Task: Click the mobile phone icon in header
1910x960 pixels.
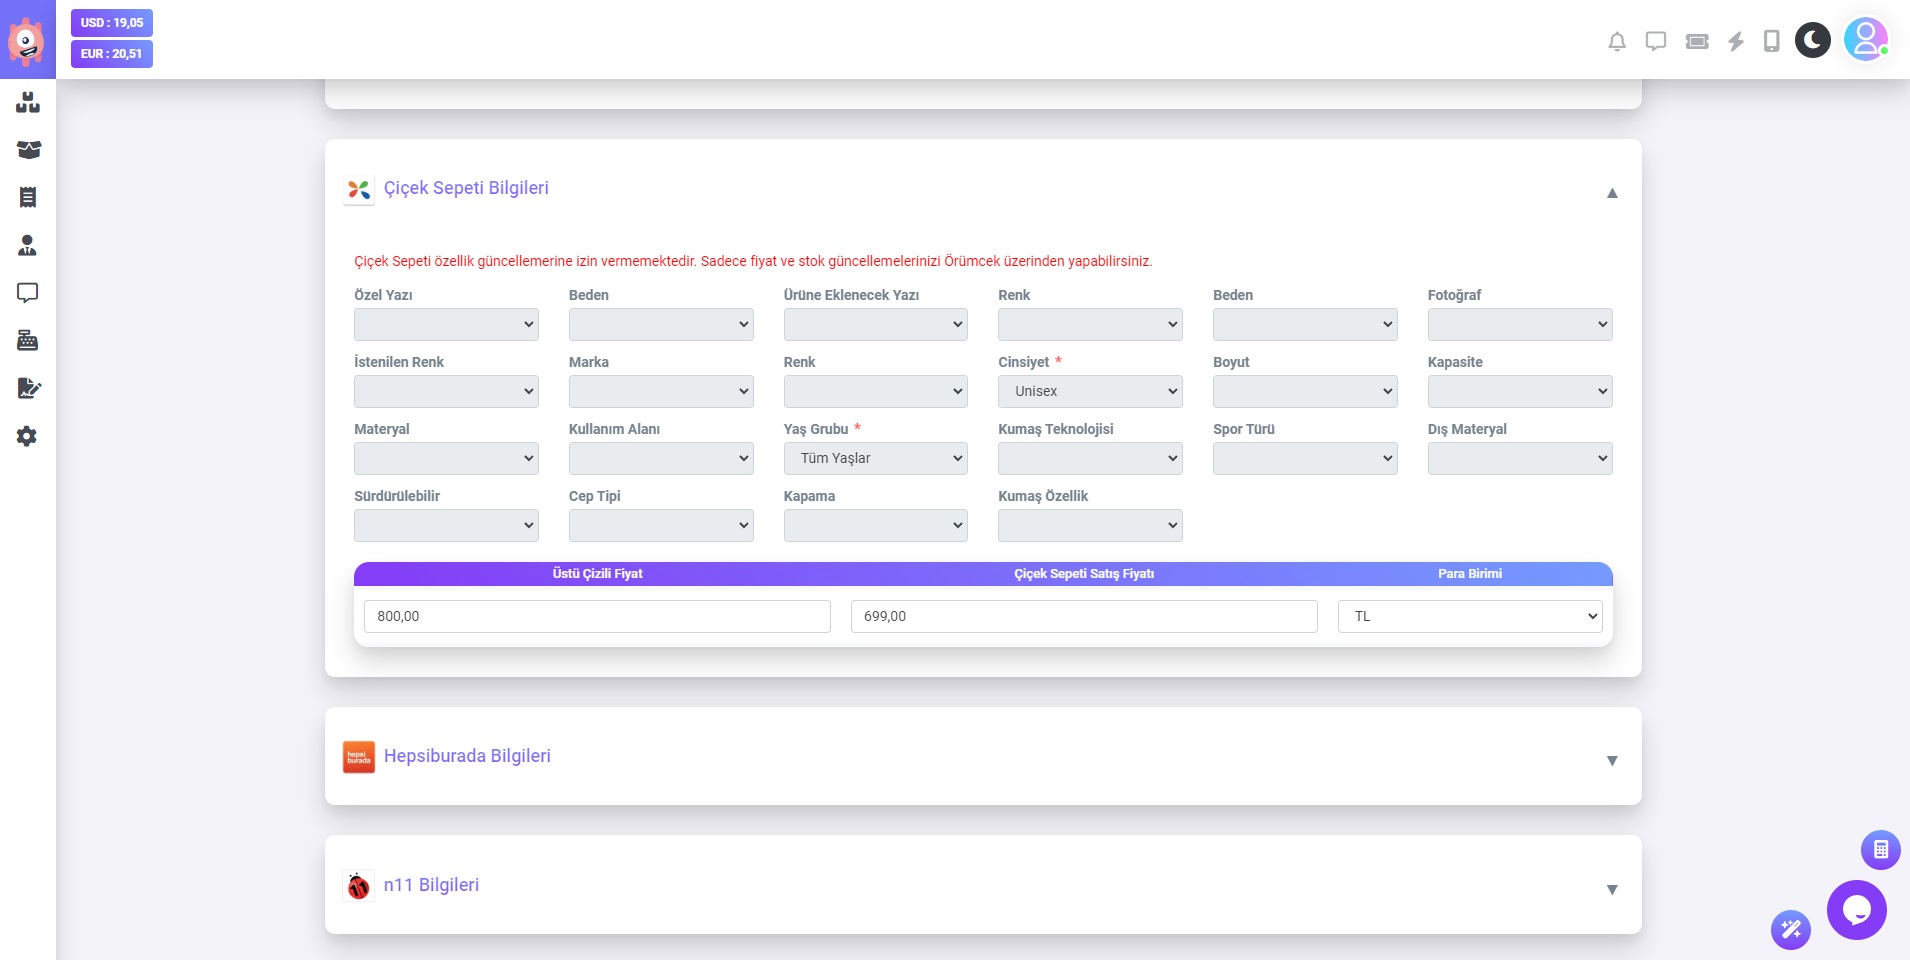Action: 1771,41
